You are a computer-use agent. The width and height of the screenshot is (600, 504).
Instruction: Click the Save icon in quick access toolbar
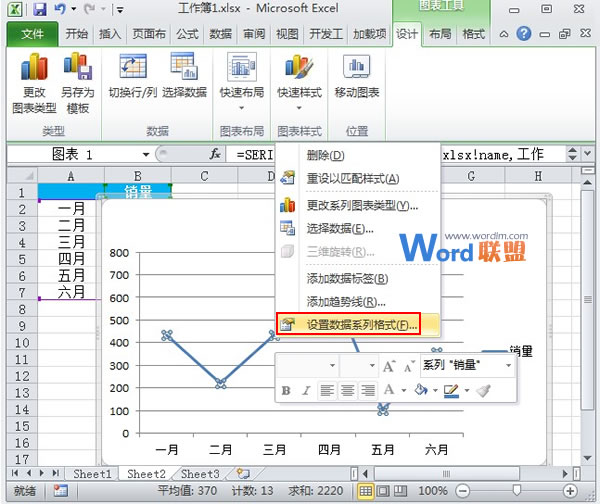(39, 9)
